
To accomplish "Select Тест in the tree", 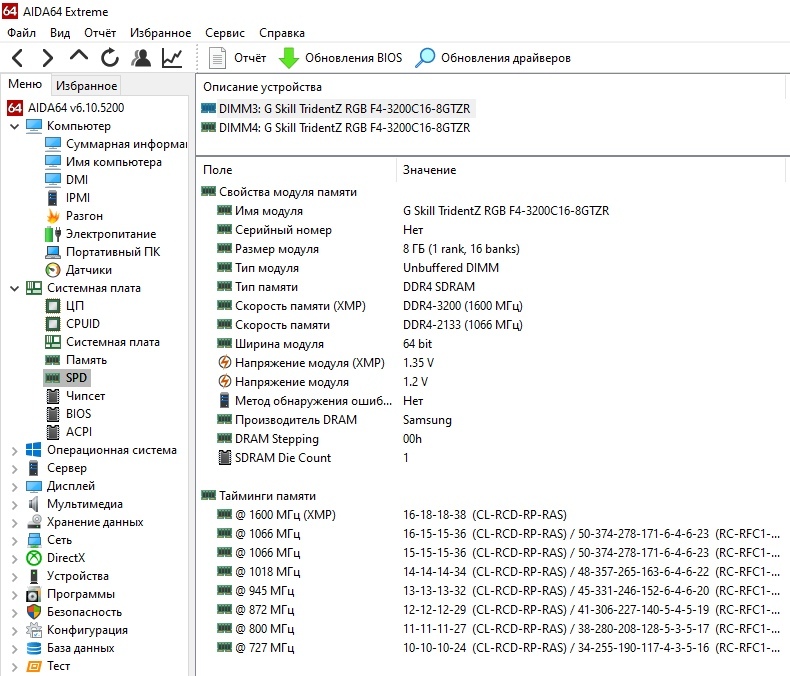I will pos(58,666).
